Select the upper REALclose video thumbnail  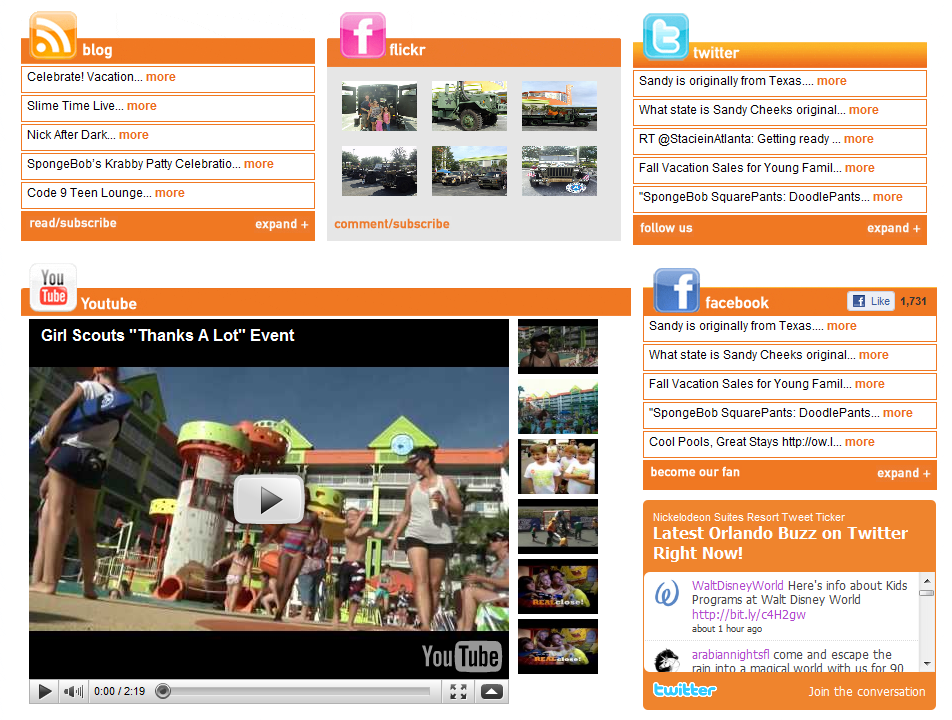[x=558, y=586]
